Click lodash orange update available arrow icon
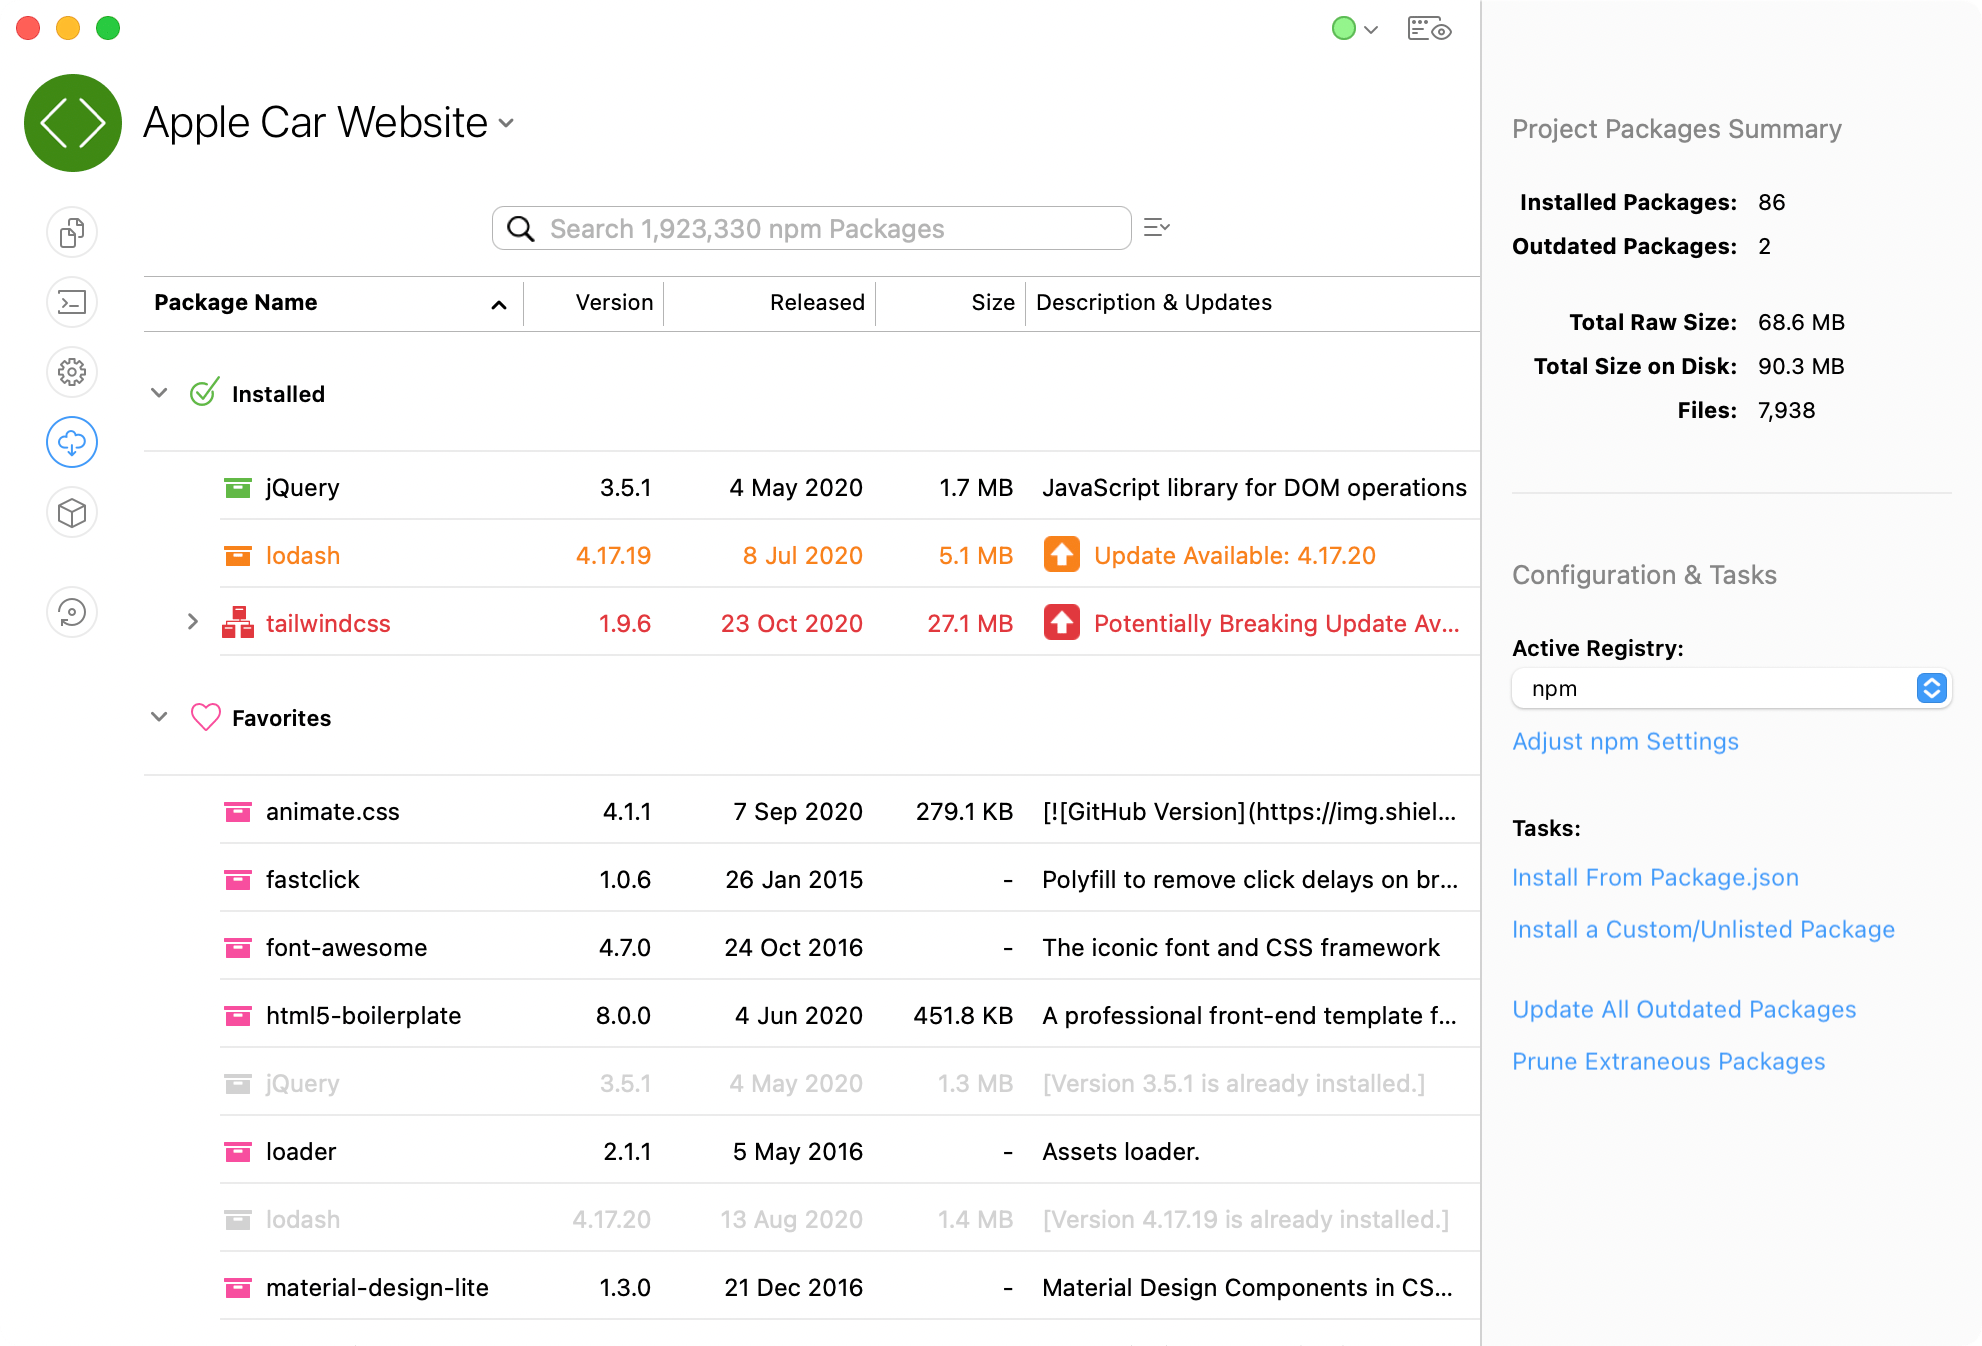 click(x=1061, y=555)
